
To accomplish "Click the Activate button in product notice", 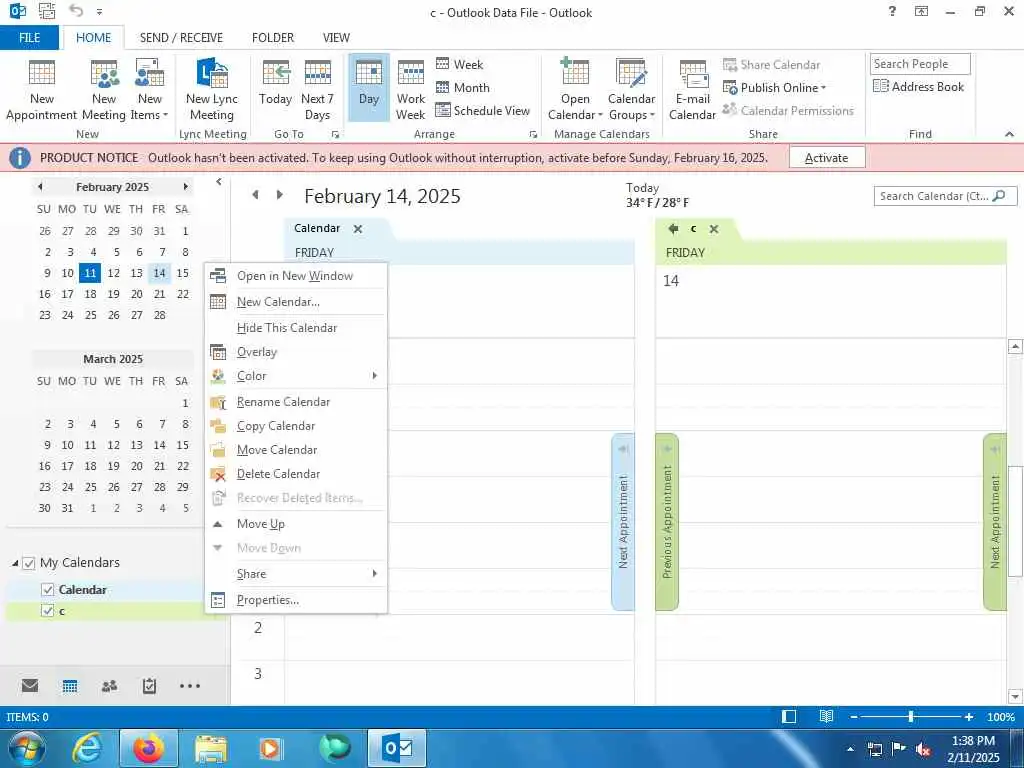I will [827, 157].
